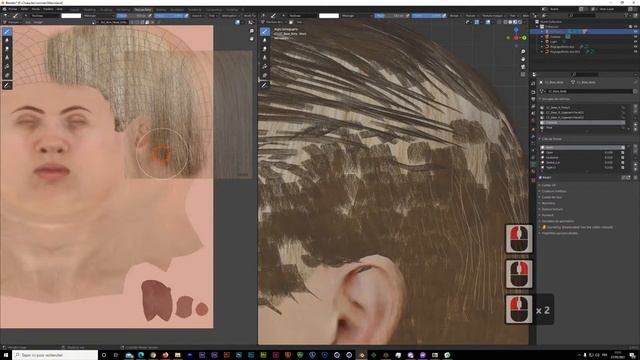The image size is (640, 360).
Task: Click the pan hand gizmo in the 3D viewport
Action: point(523,59)
